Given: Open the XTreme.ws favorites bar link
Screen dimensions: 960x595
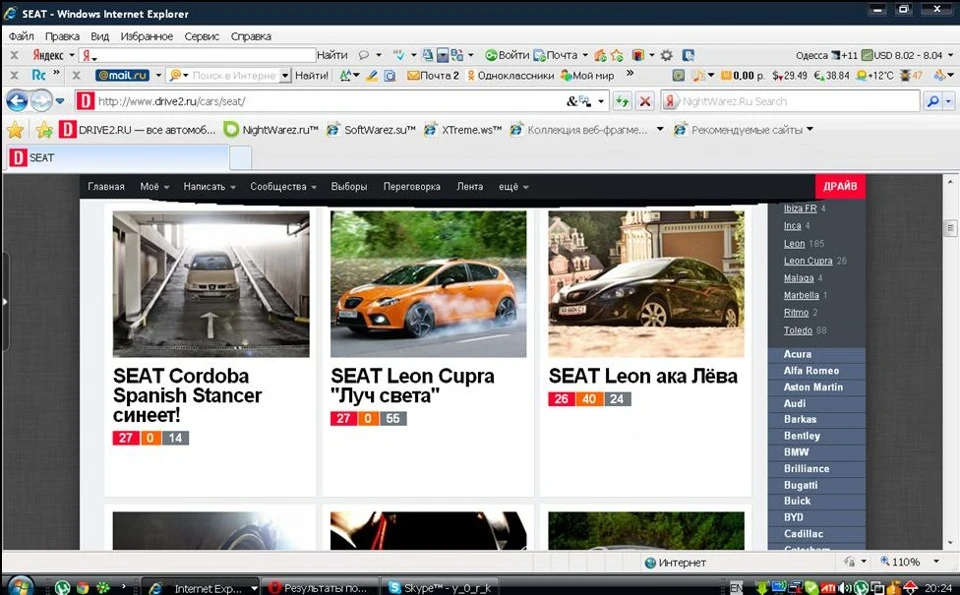Looking at the screenshot, I should click(463, 130).
